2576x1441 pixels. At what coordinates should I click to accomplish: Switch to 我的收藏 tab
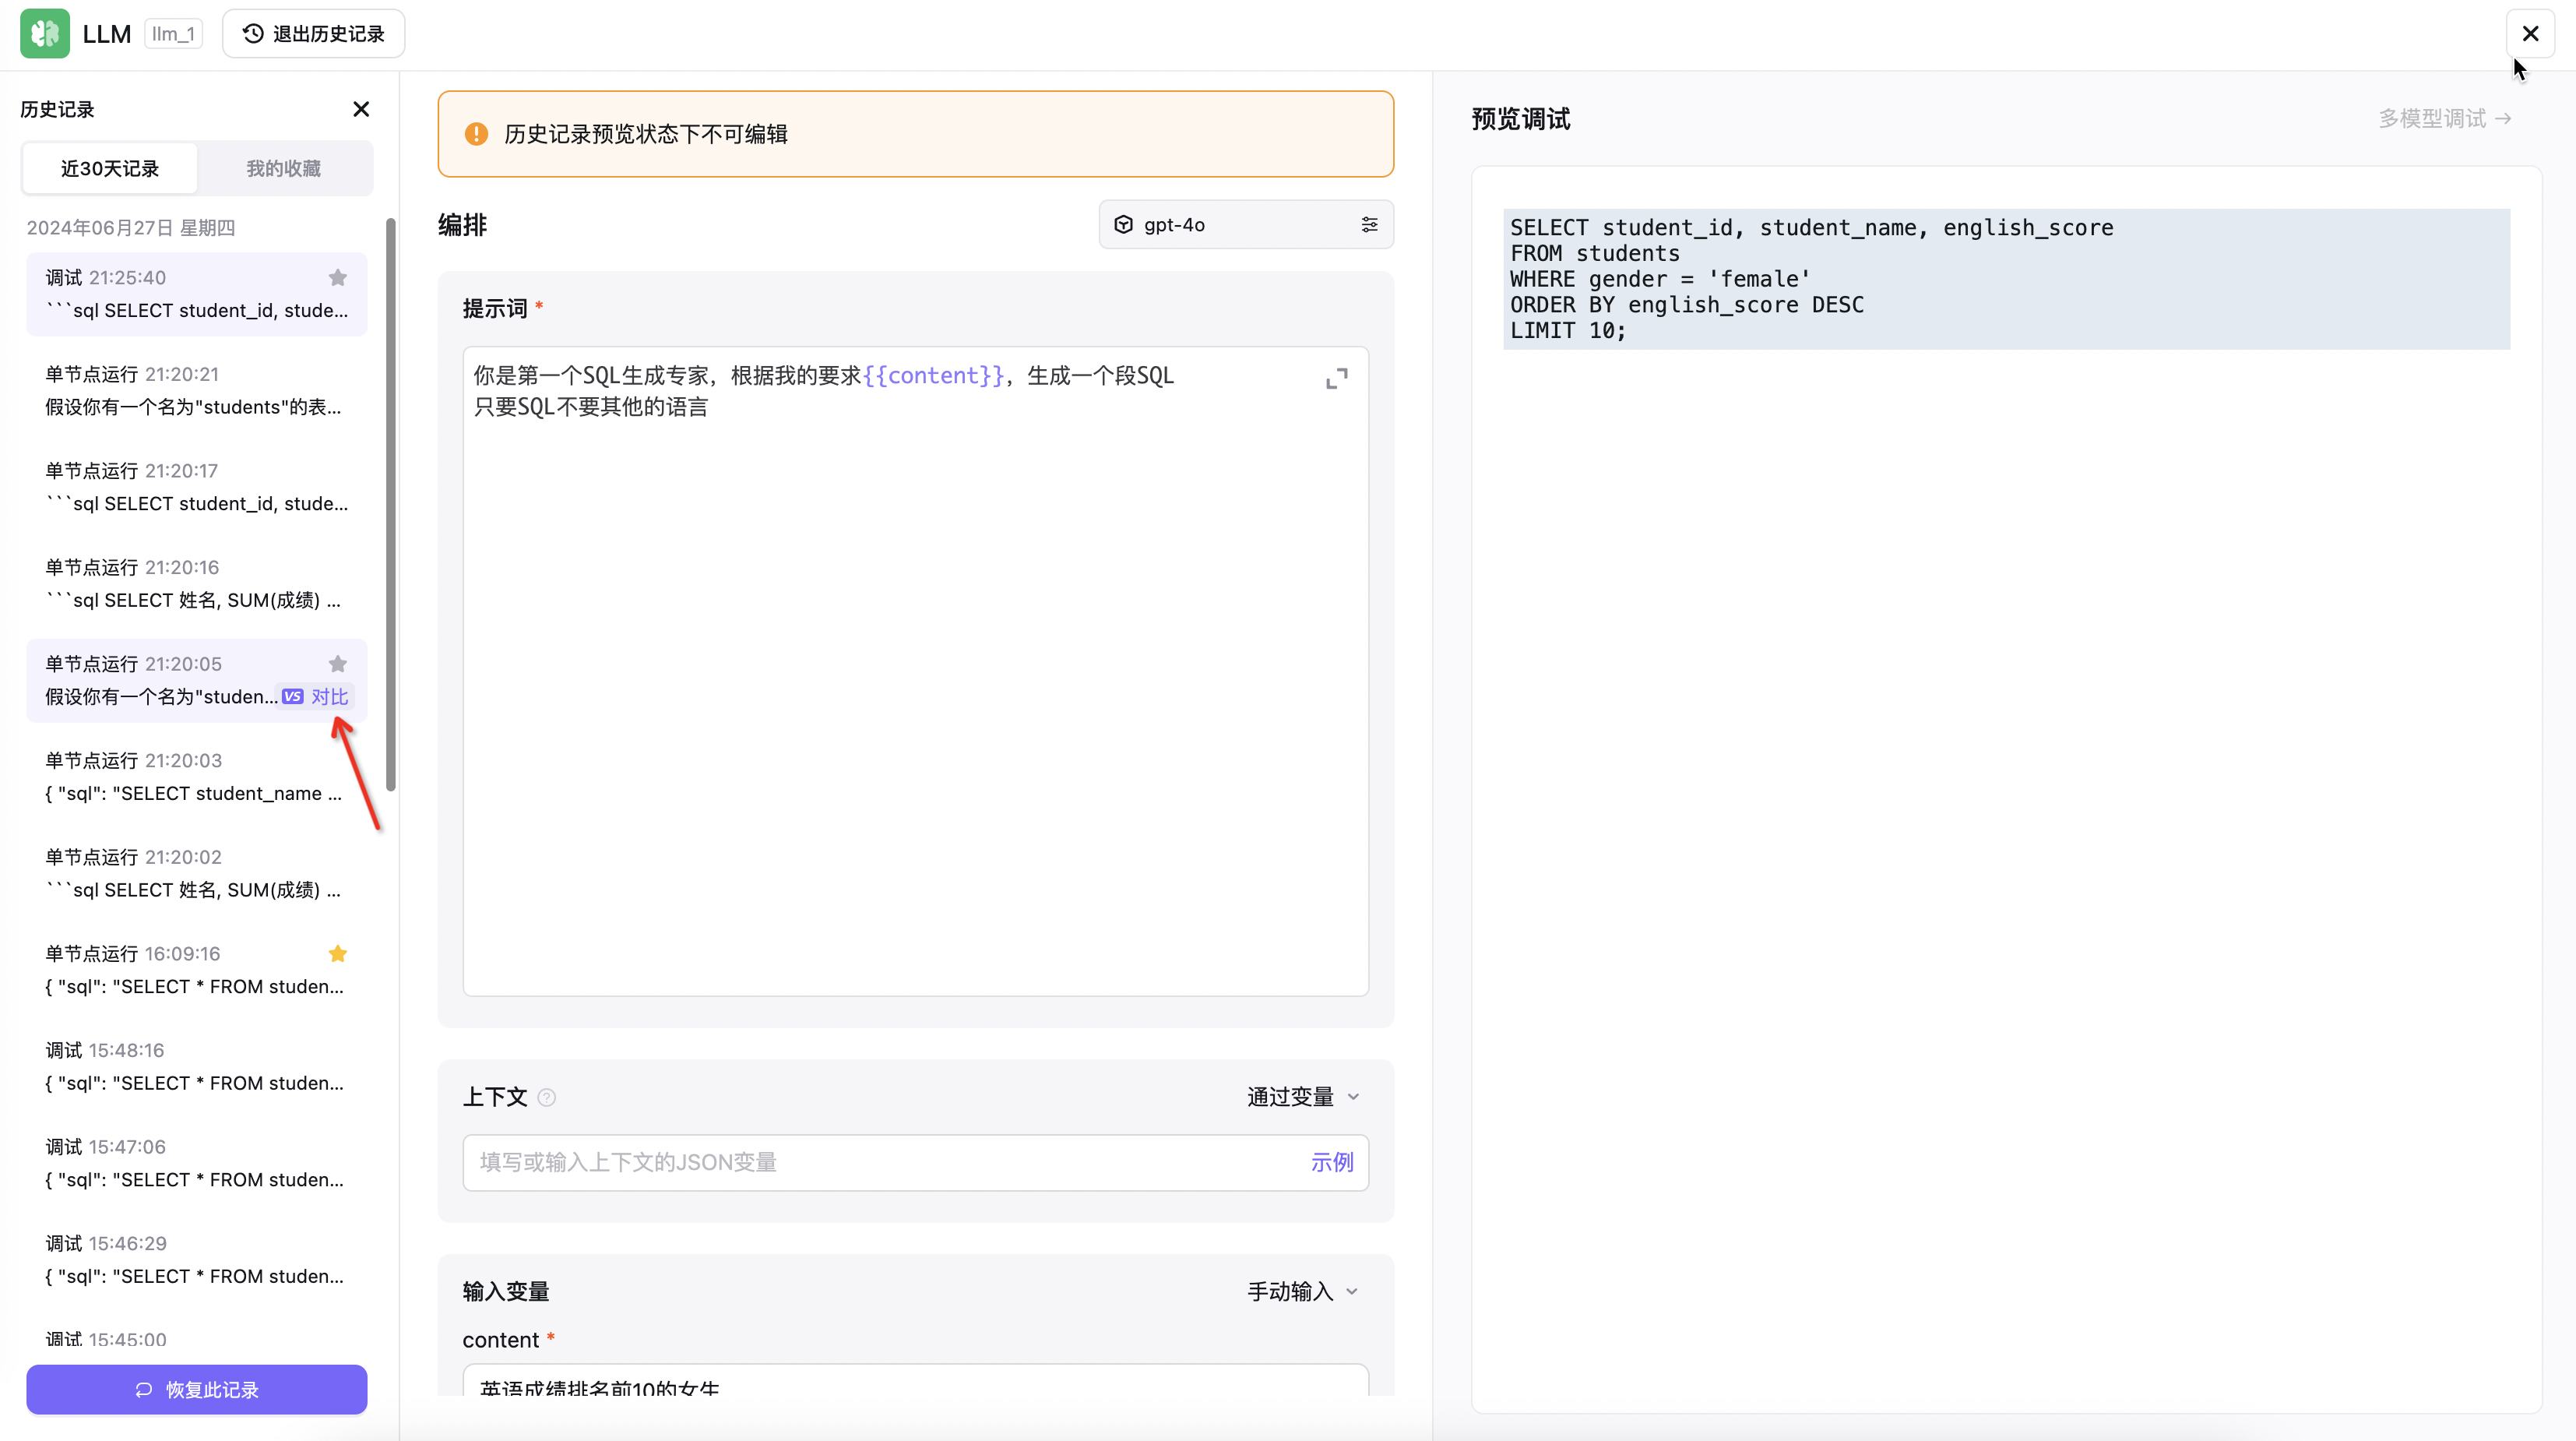[284, 168]
